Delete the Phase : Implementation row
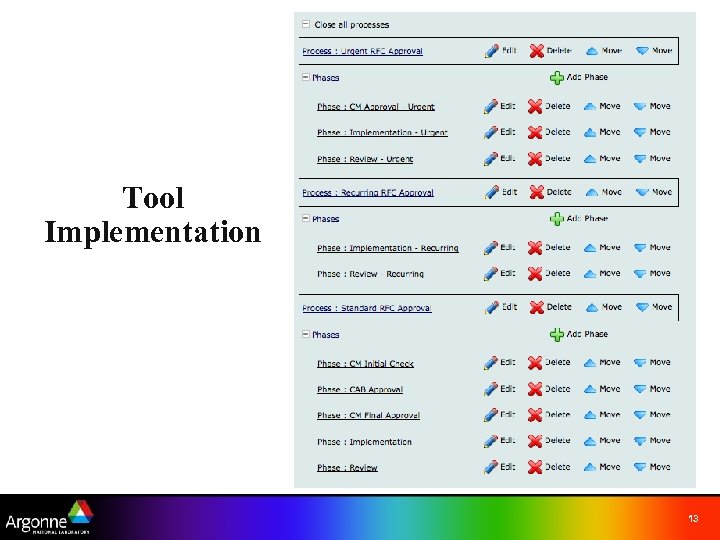720x540 pixels. (x=549, y=441)
